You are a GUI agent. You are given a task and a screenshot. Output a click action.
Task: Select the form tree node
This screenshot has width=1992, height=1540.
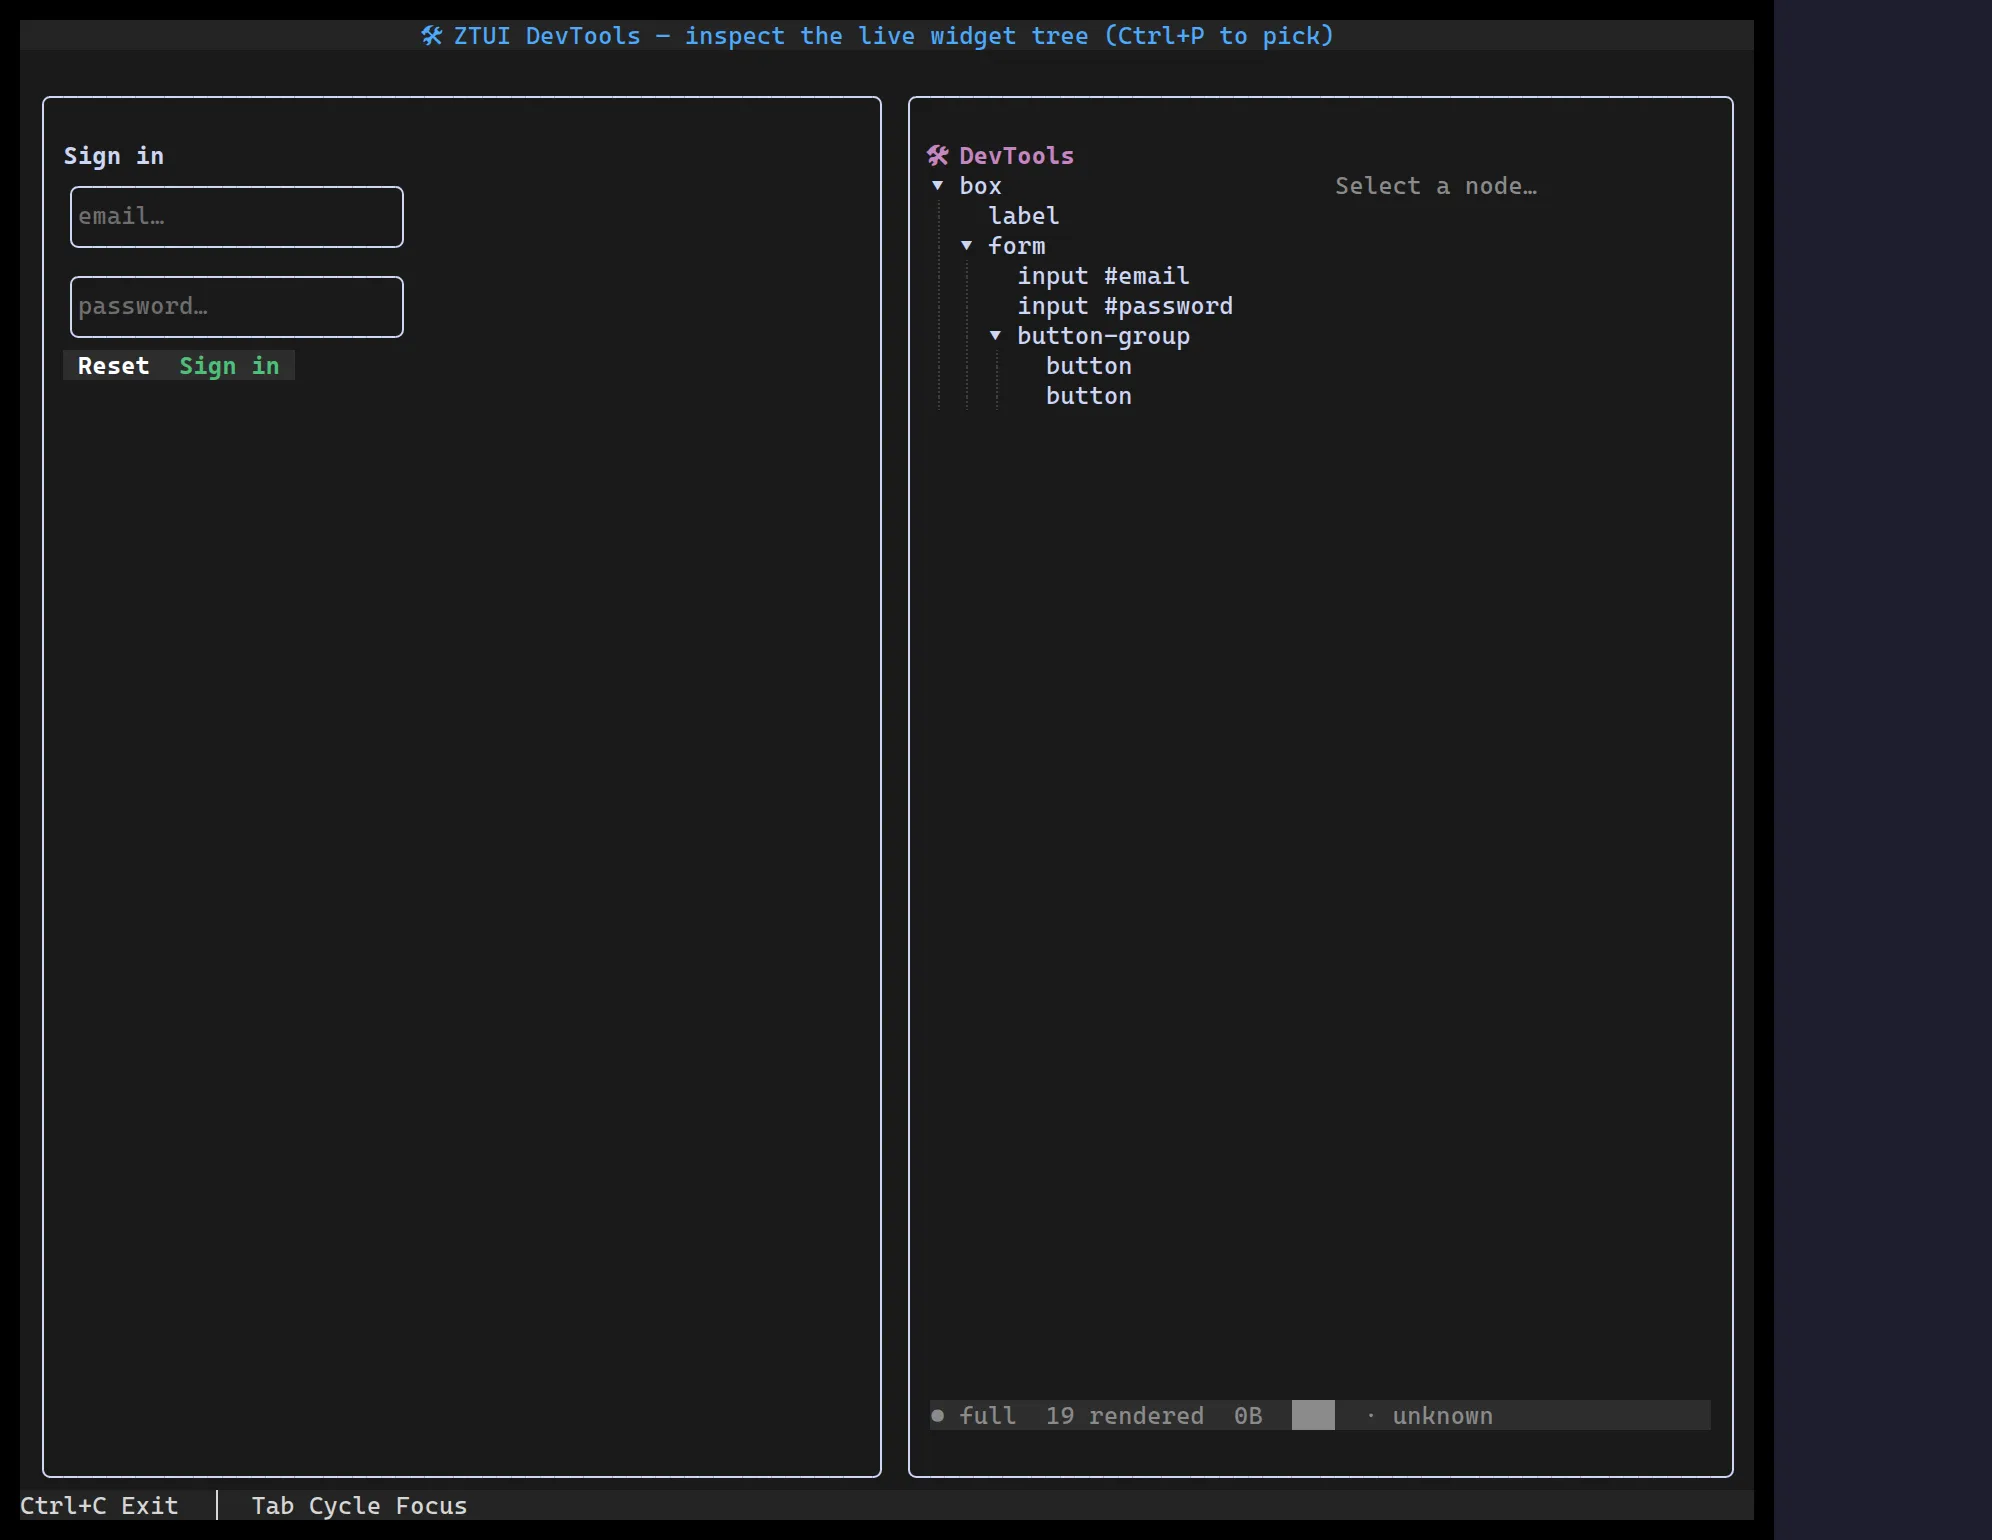[x=1017, y=246]
